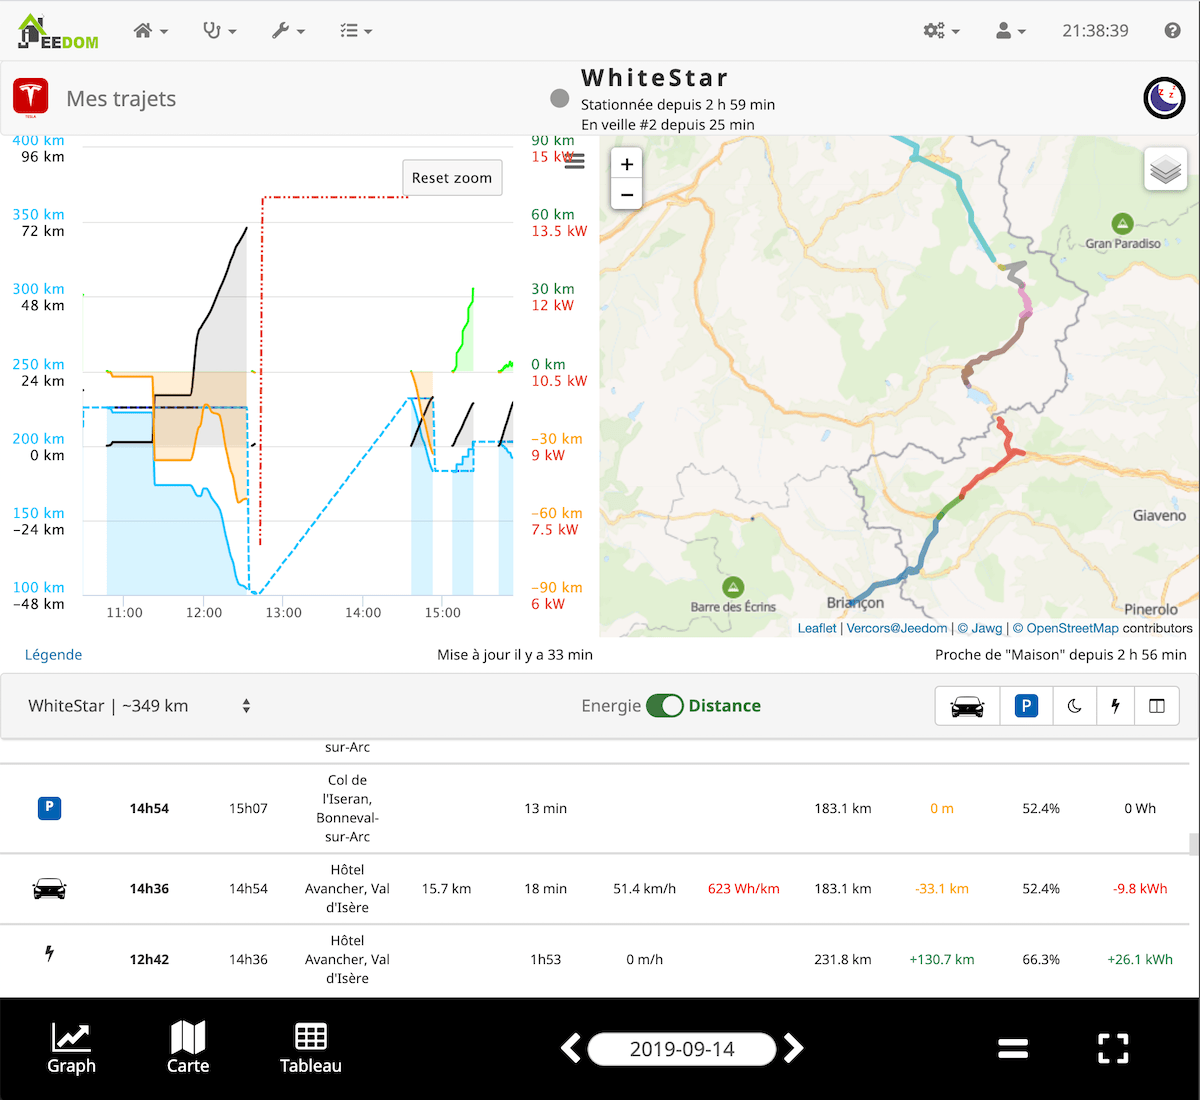The height and width of the screenshot is (1100, 1200).
Task: Select the lightning charge filter icon
Action: pos(1115,705)
